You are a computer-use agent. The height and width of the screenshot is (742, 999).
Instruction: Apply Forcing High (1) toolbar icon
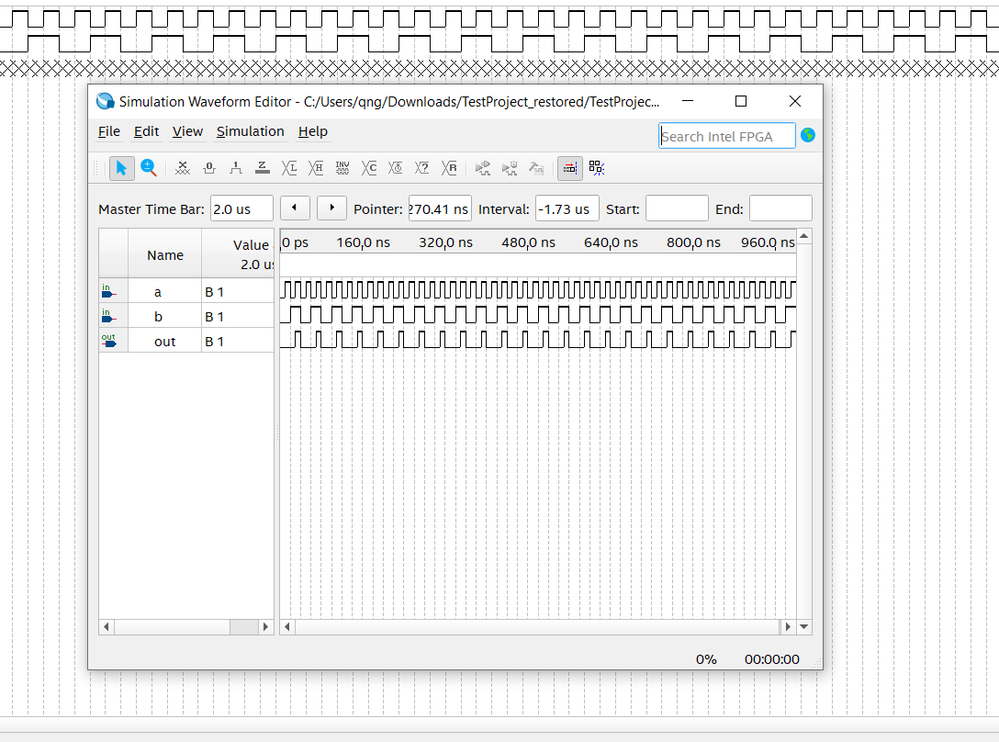pyautogui.click(x=236, y=168)
